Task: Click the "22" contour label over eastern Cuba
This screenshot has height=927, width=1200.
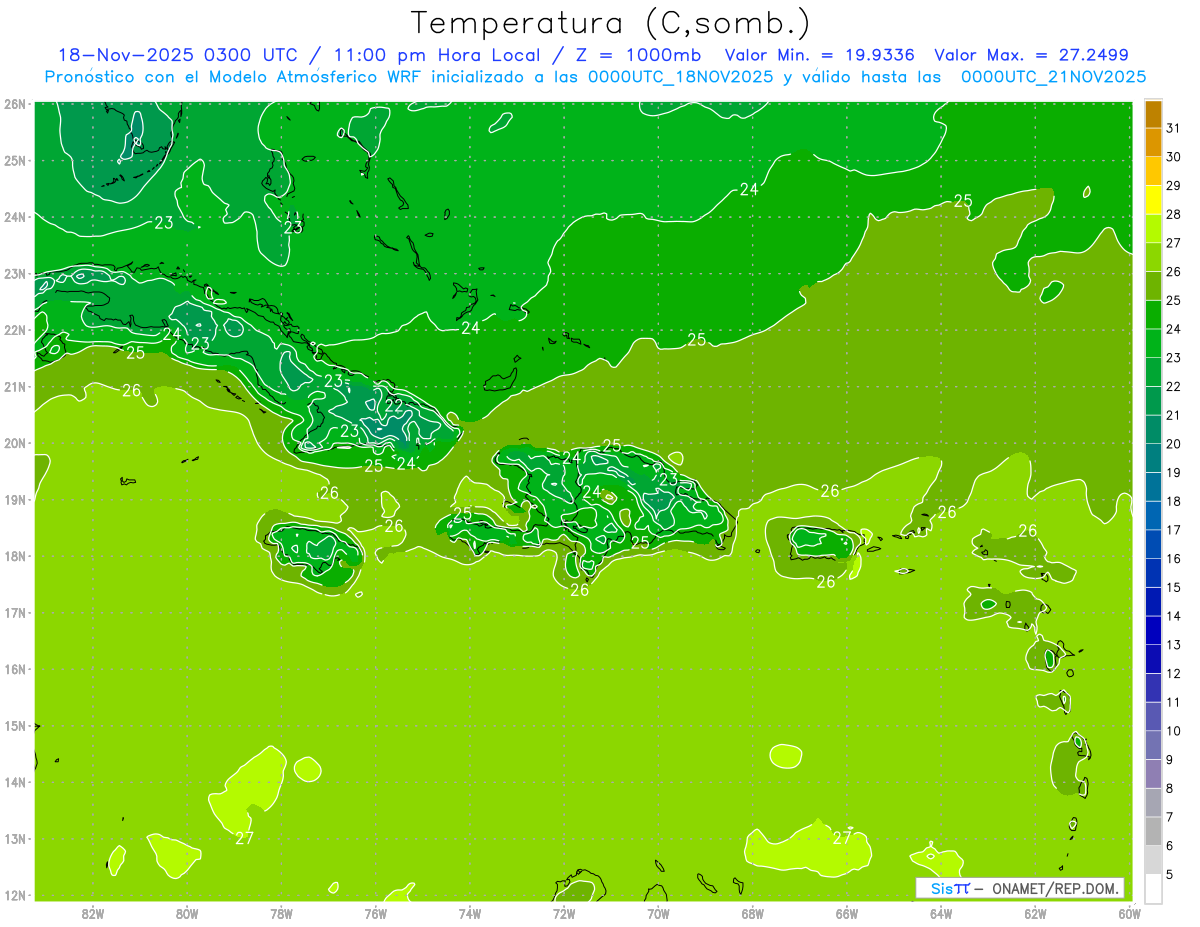Action: click(394, 405)
